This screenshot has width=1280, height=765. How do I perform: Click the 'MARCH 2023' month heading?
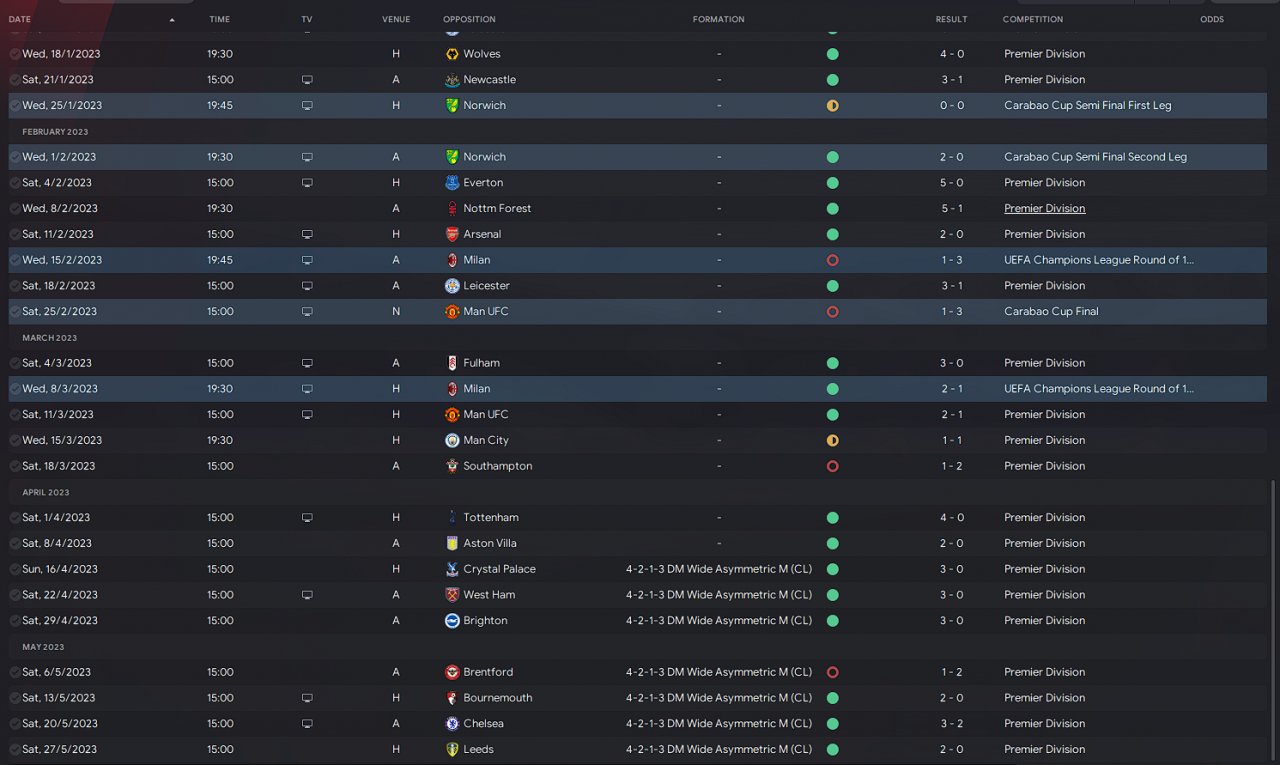coord(50,338)
